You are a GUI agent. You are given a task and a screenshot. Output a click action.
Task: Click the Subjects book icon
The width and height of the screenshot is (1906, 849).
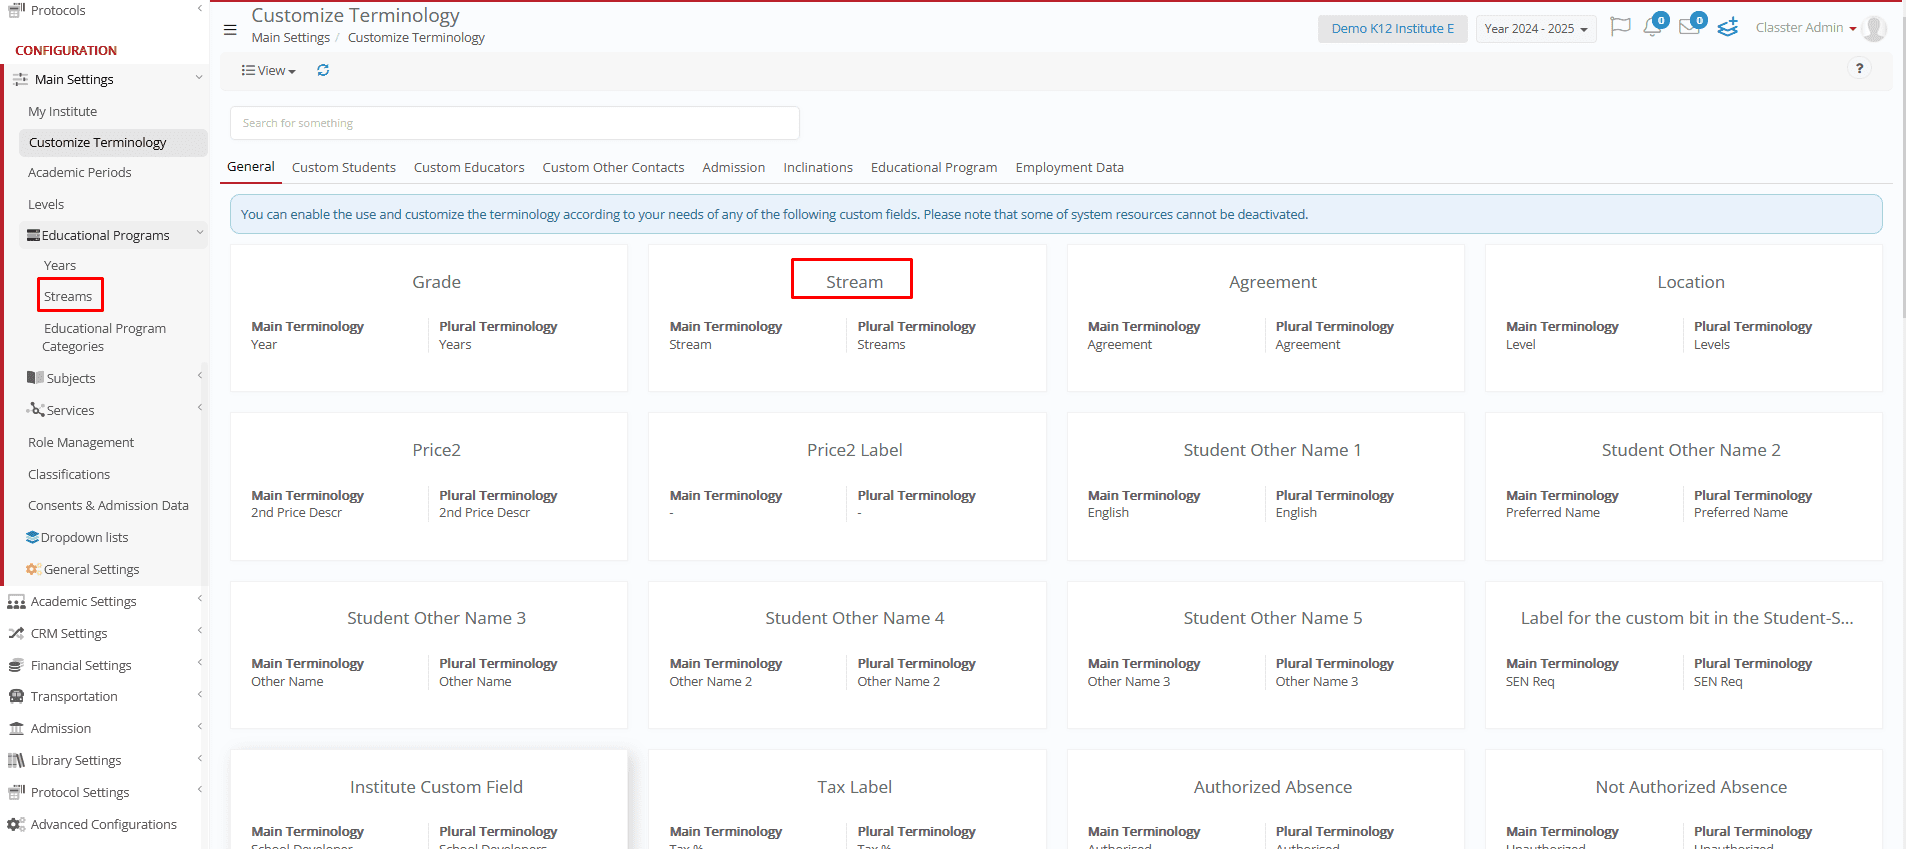(35, 378)
